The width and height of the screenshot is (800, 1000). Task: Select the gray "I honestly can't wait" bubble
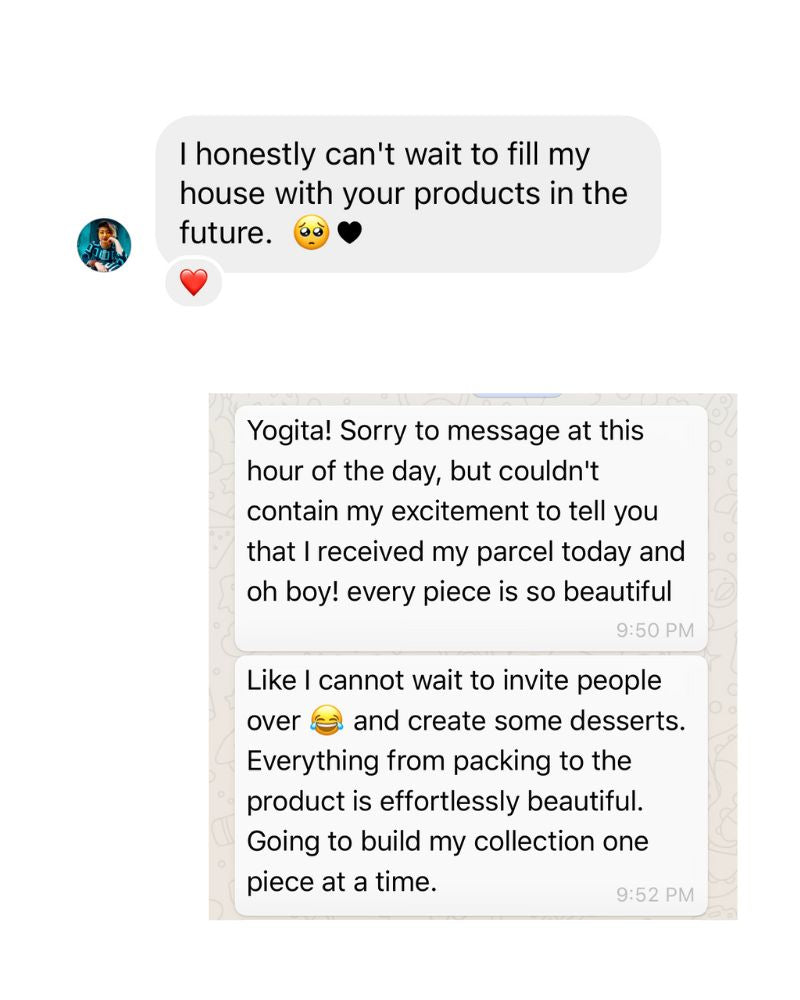(408, 194)
